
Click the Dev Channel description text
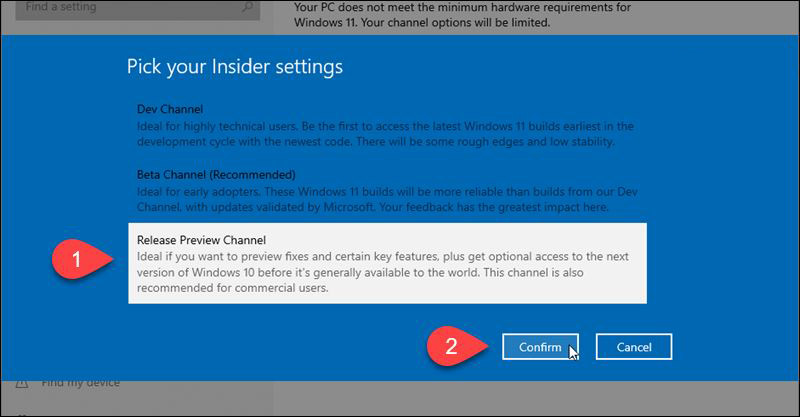pos(385,134)
